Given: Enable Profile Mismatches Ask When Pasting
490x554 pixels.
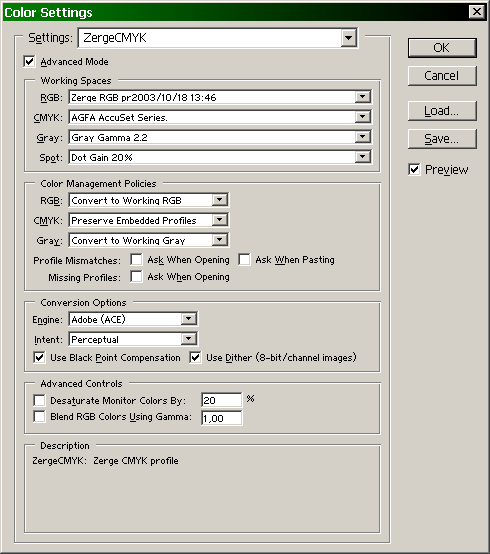Looking at the screenshot, I should (244, 260).
